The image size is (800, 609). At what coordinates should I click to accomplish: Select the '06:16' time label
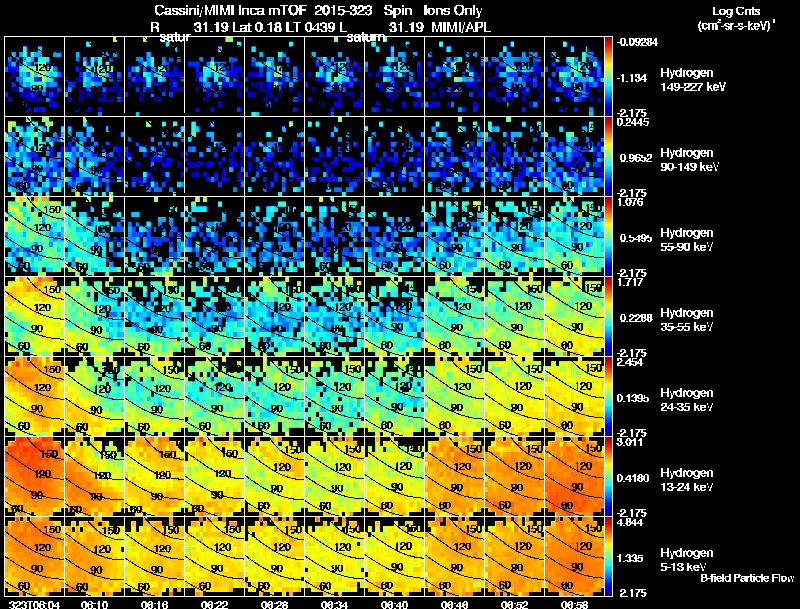click(x=154, y=604)
